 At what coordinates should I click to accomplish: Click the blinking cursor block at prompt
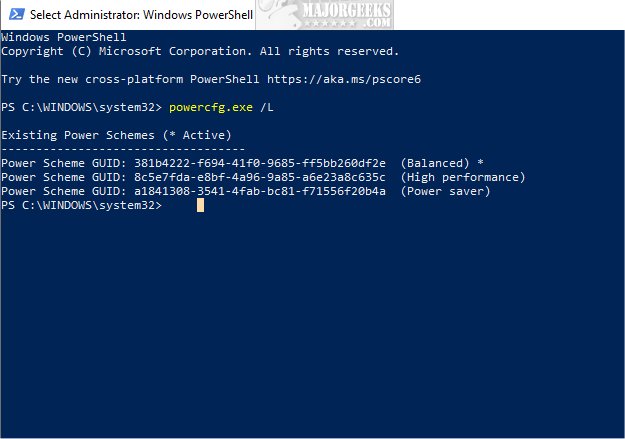[x=200, y=205]
